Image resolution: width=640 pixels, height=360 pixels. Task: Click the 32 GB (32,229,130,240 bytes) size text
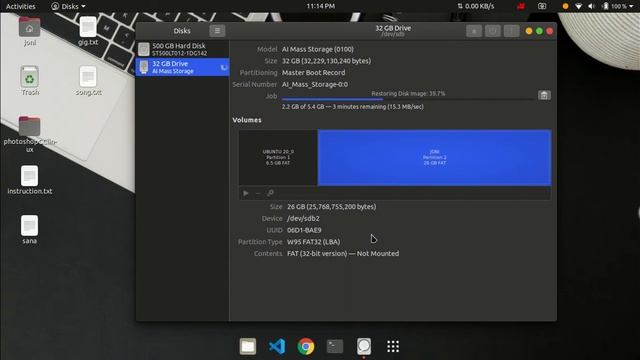pos(327,61)
